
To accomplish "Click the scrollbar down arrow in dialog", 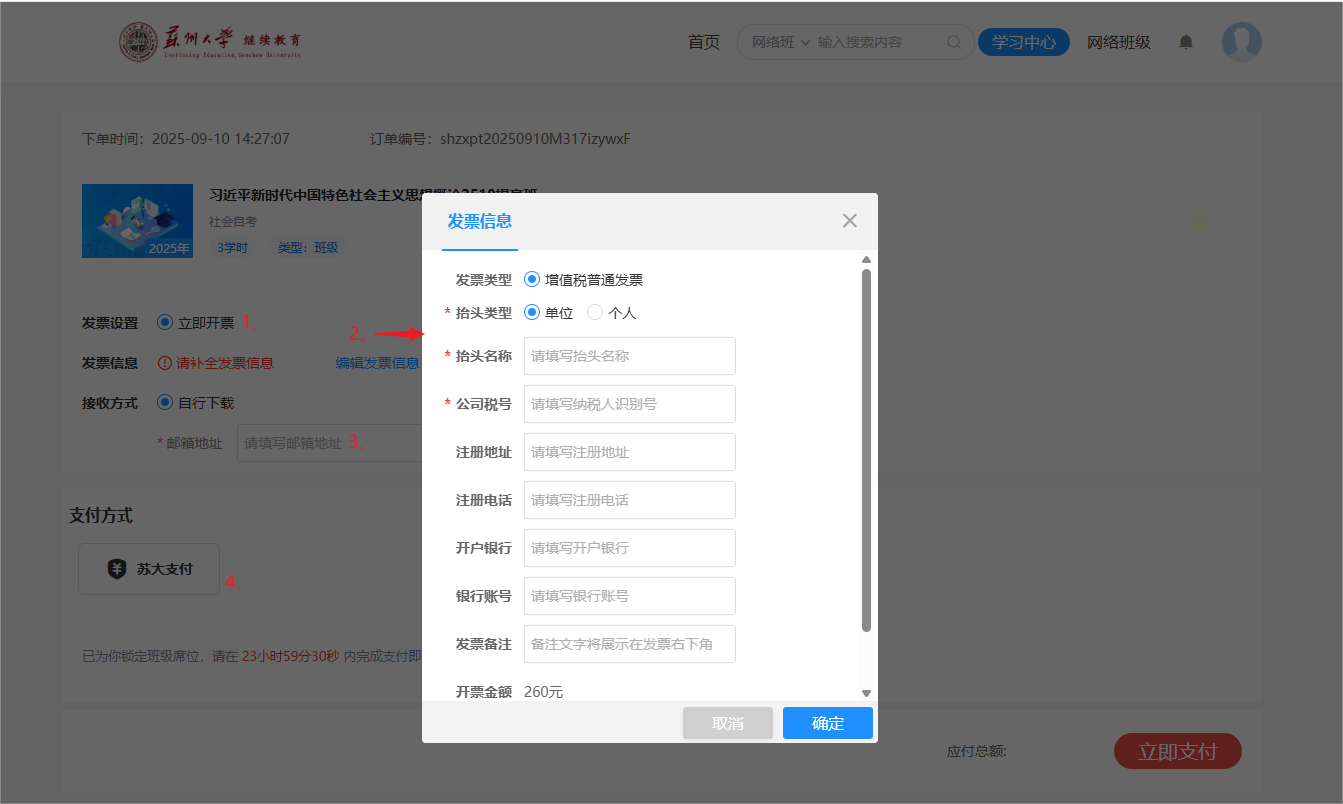I will tap(866, 693).
